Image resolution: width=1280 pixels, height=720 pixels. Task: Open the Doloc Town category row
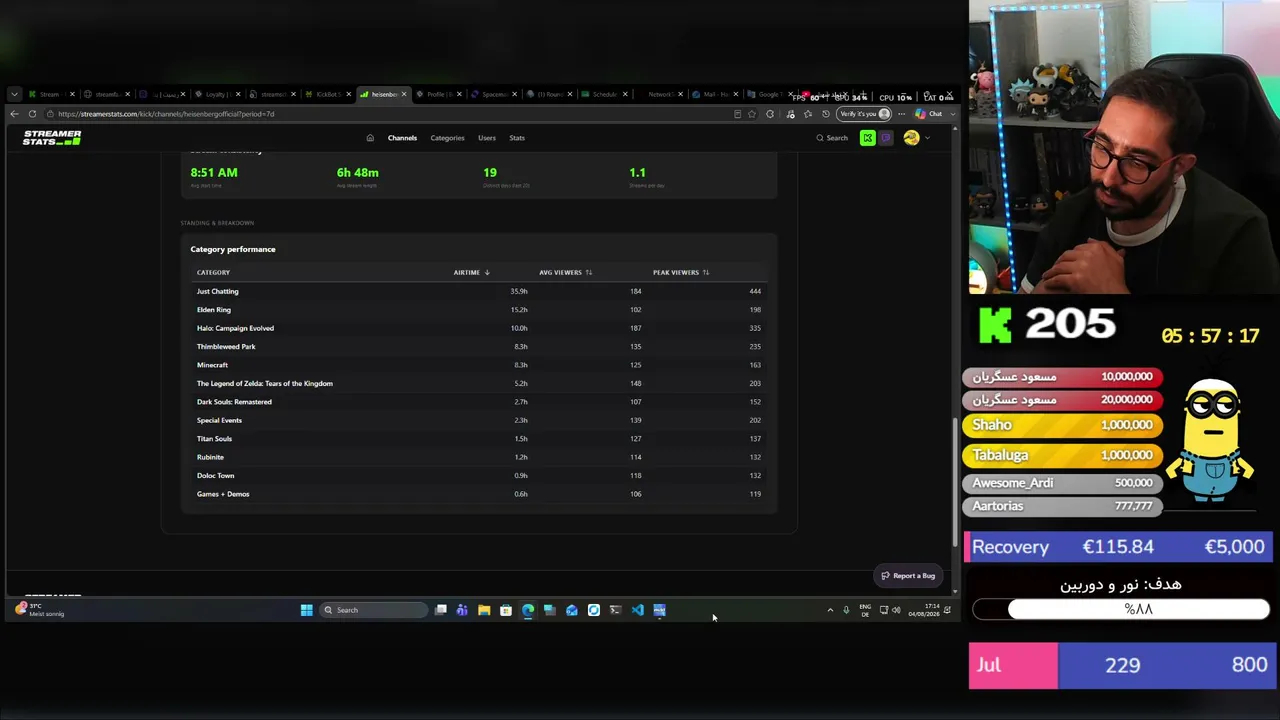click(478, 476)
